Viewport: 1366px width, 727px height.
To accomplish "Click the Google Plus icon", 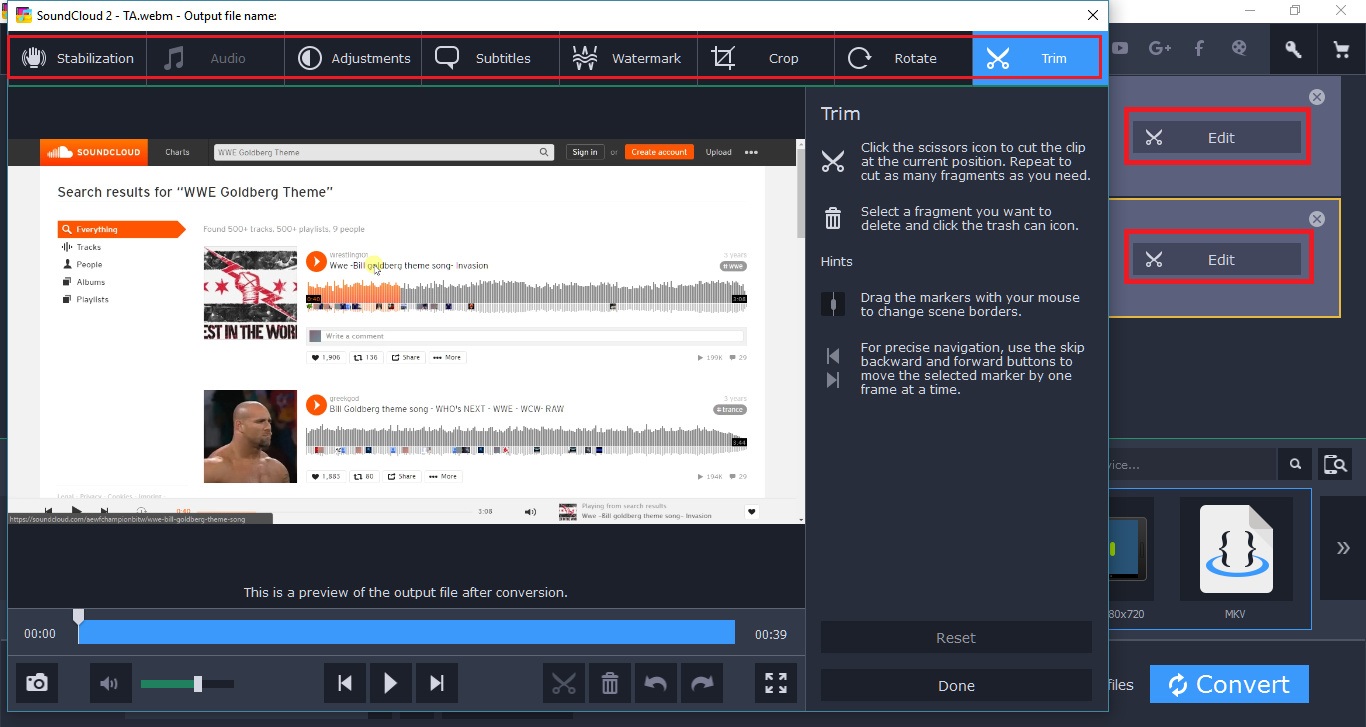I will pos(1160,48).
